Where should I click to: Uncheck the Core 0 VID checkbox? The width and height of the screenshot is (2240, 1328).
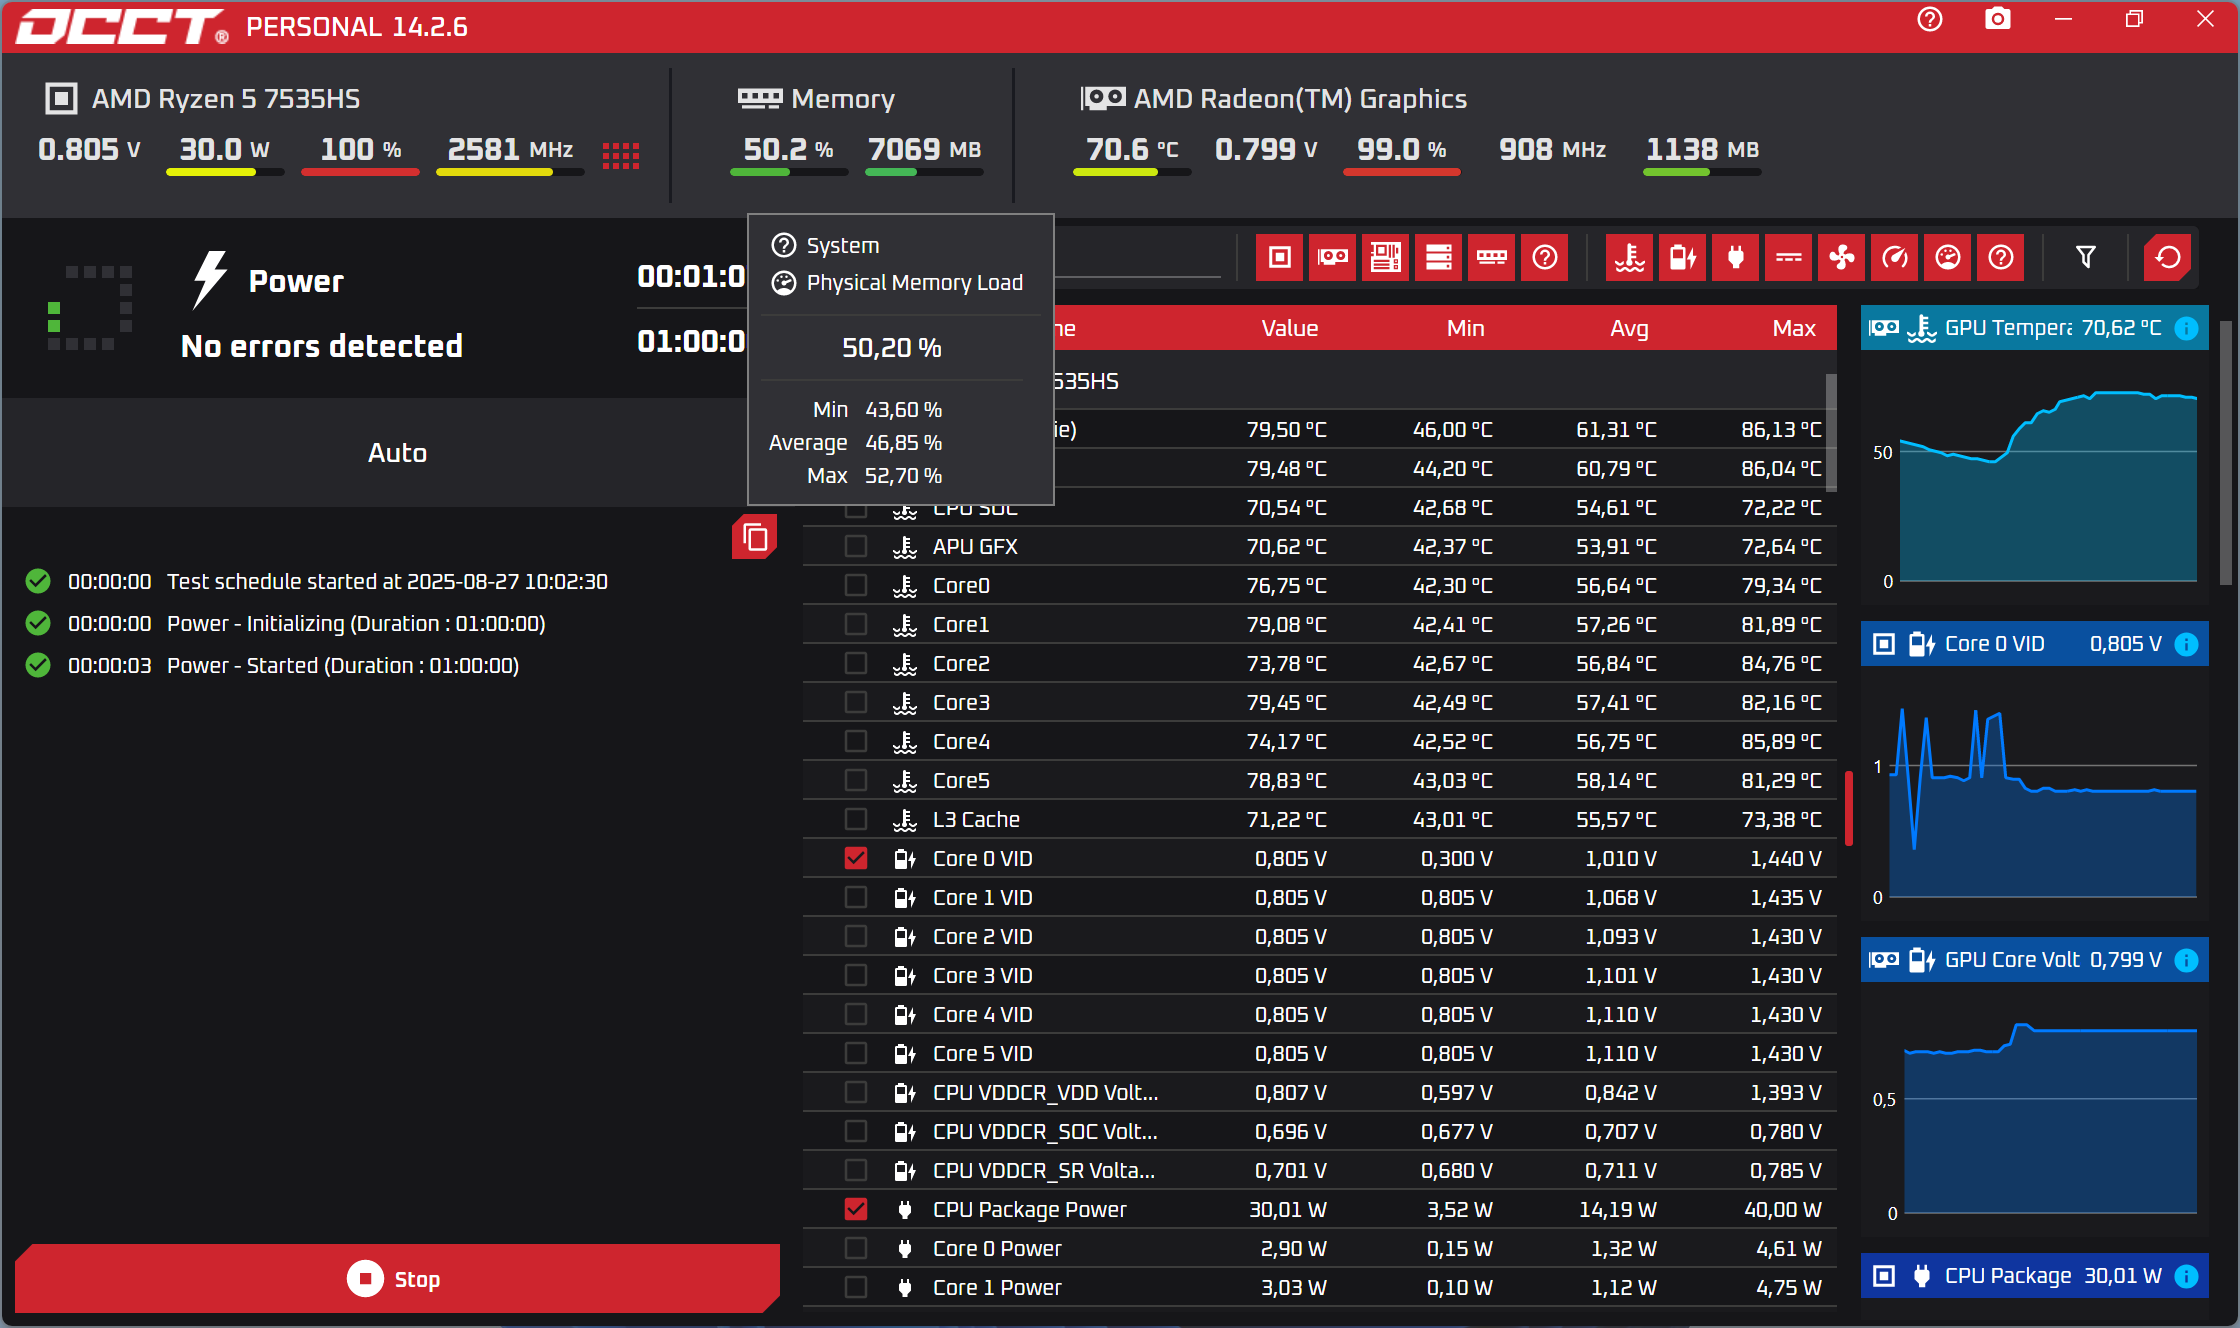(856, 858)
